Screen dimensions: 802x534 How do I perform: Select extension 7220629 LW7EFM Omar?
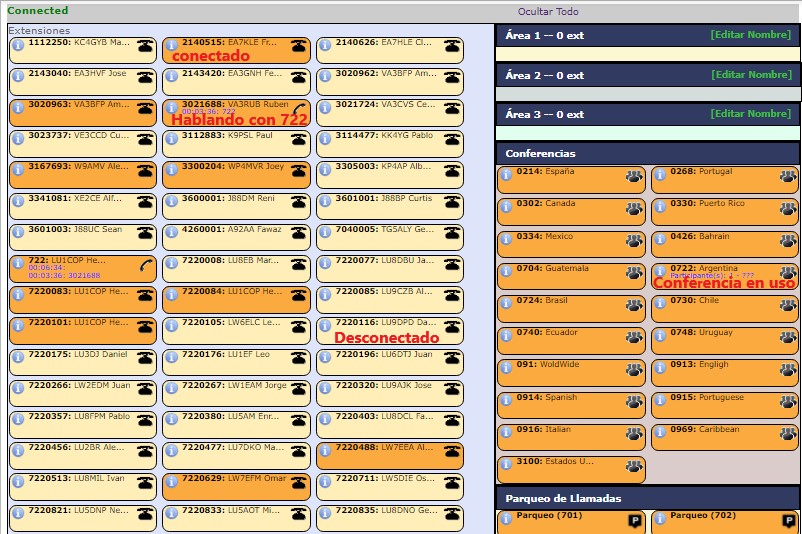point(228,482)
